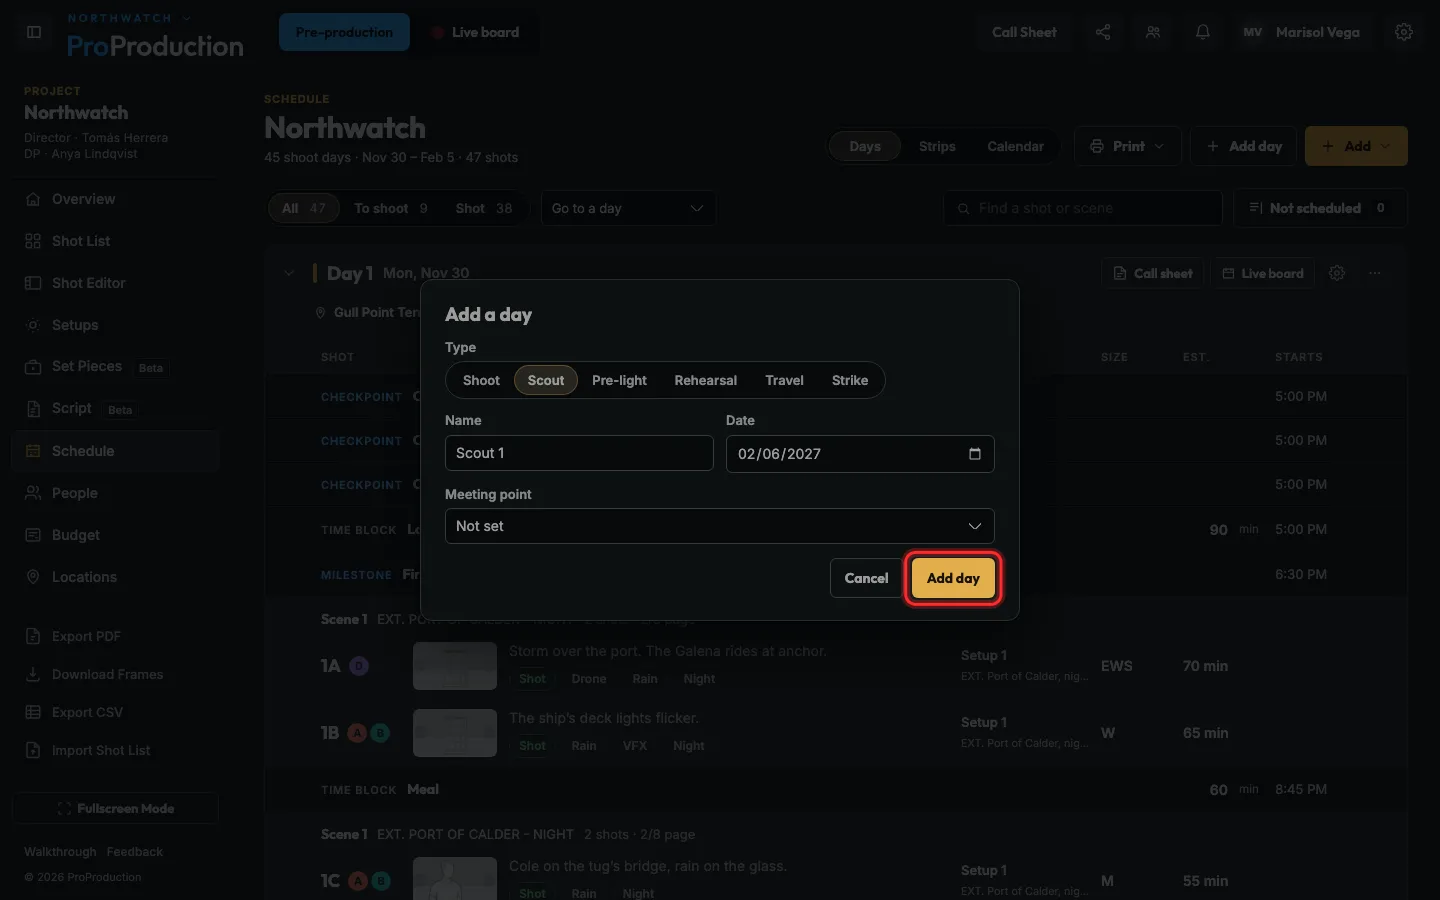Open the yellow Add dropdown
Screen dimensions: 1440x900
point(1356,146)
